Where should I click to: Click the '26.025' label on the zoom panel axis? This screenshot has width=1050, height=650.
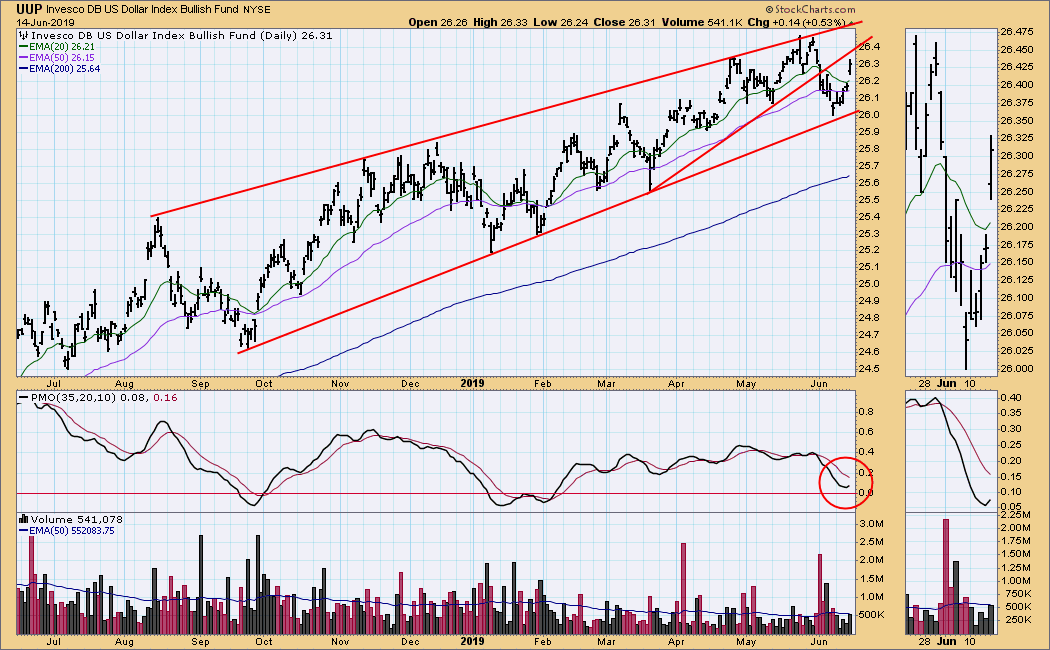pos(1016,351)
